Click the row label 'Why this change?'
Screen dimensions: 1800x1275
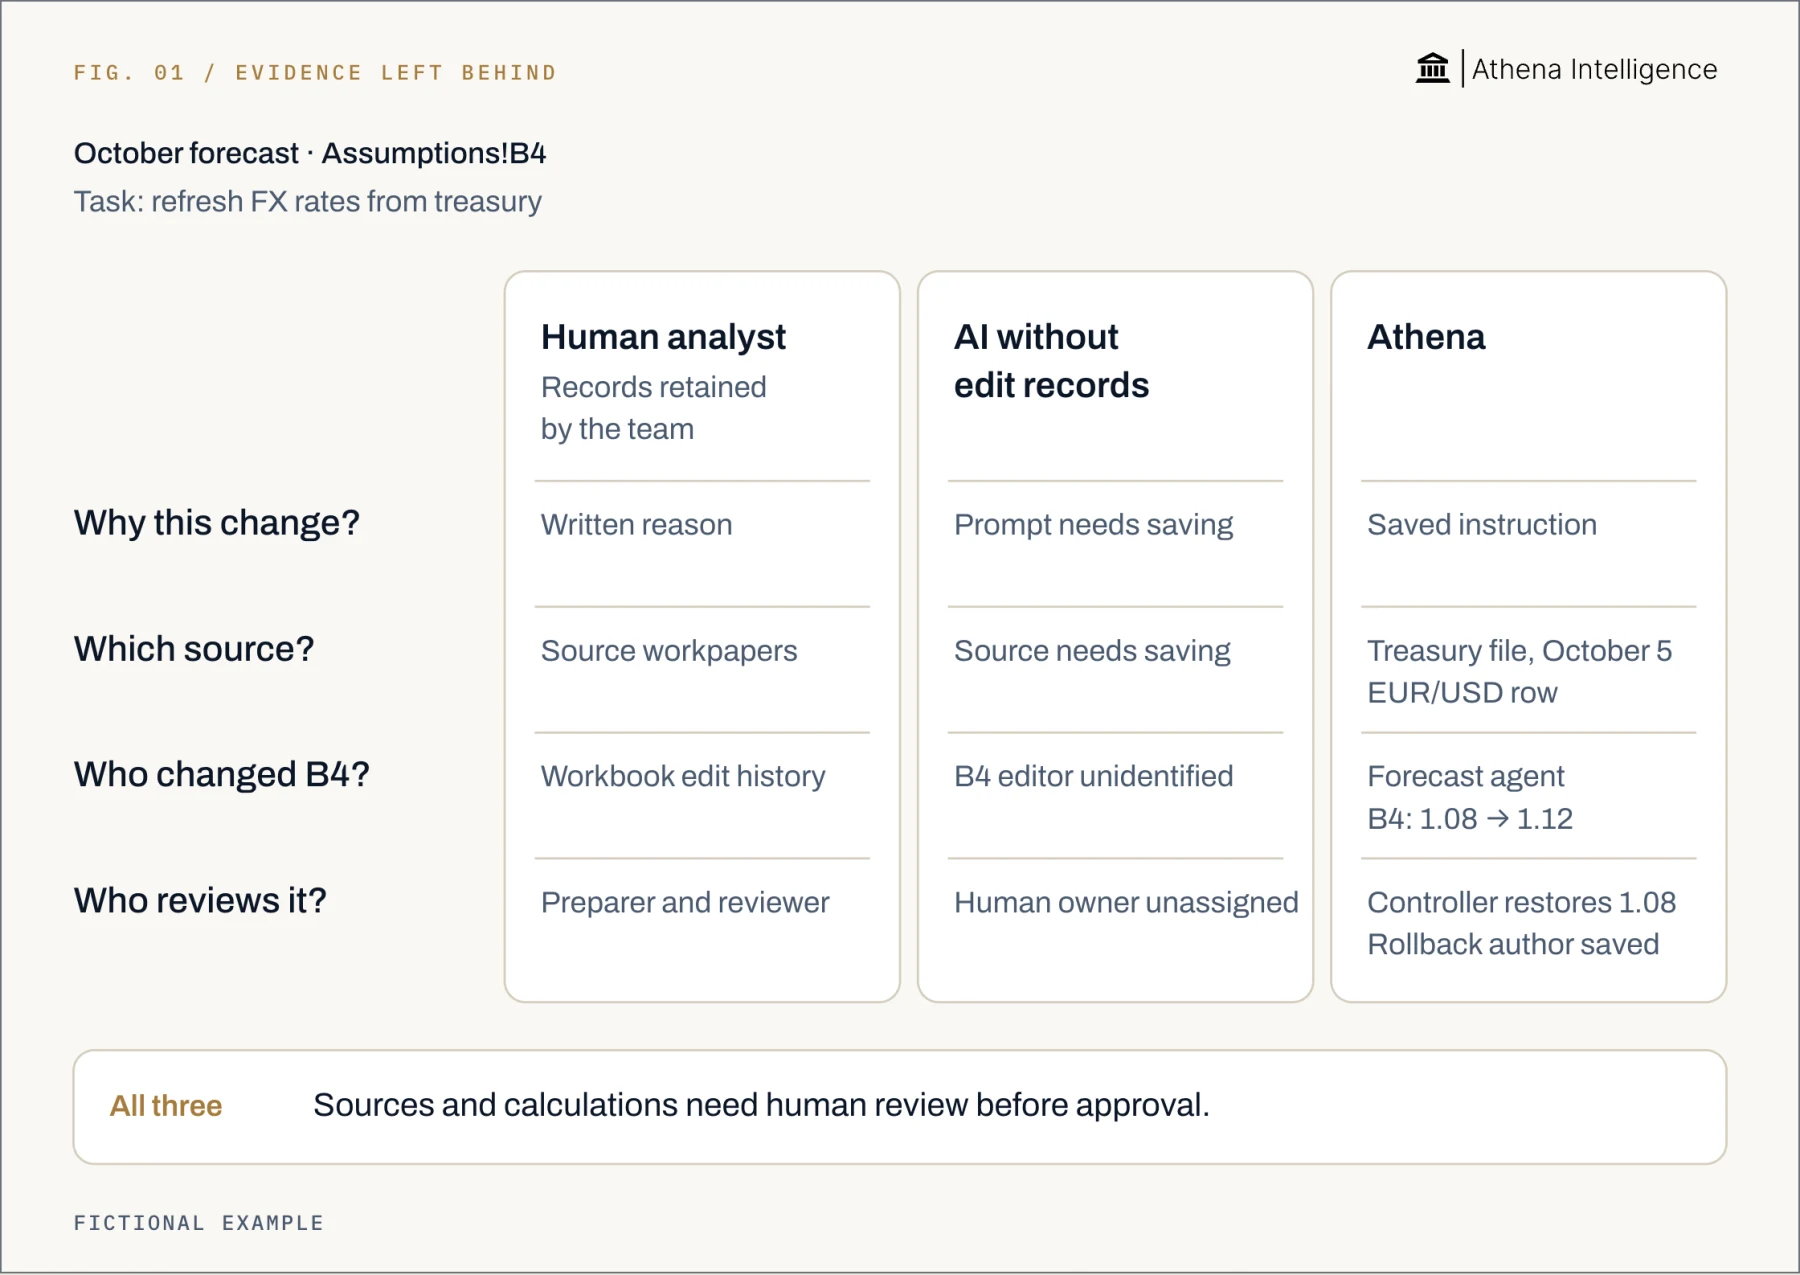point(217,523)
